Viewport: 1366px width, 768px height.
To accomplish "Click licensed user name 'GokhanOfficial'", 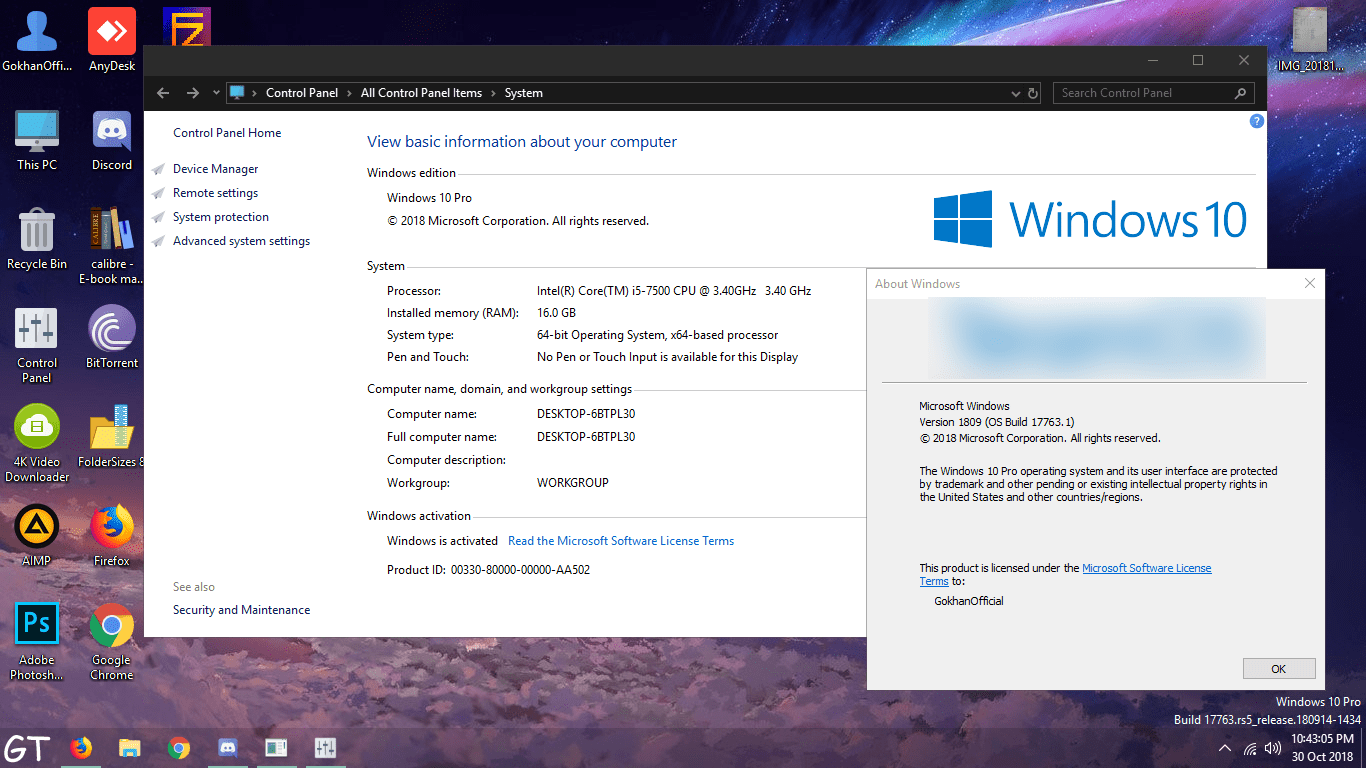I will point(969,601).
